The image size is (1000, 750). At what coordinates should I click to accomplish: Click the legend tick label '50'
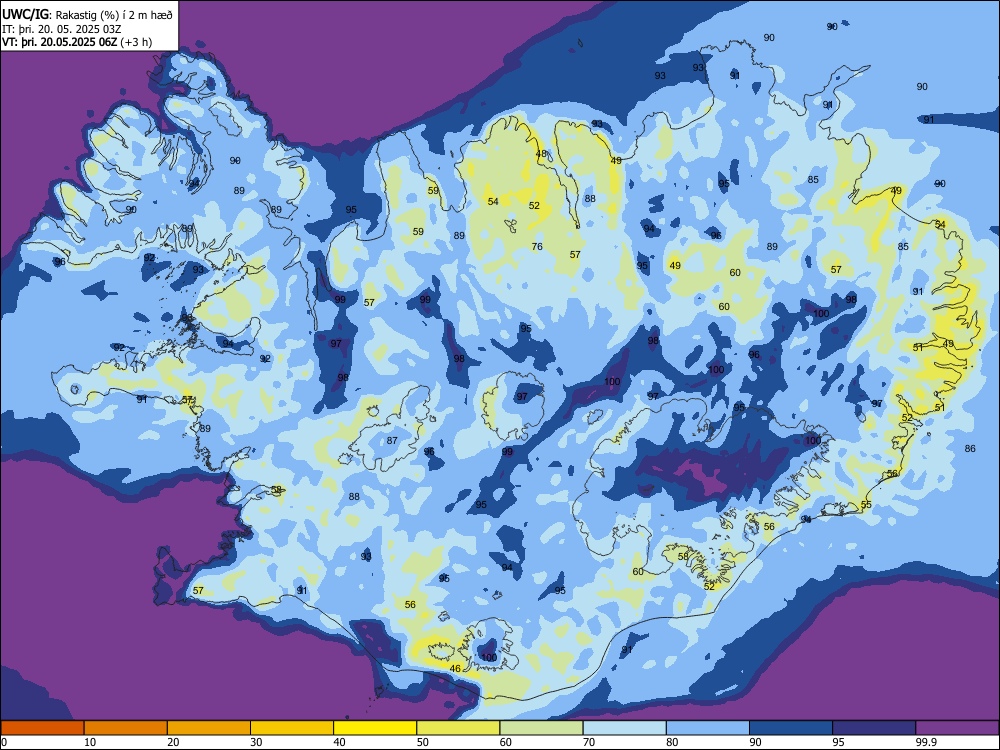pos(422,742)
